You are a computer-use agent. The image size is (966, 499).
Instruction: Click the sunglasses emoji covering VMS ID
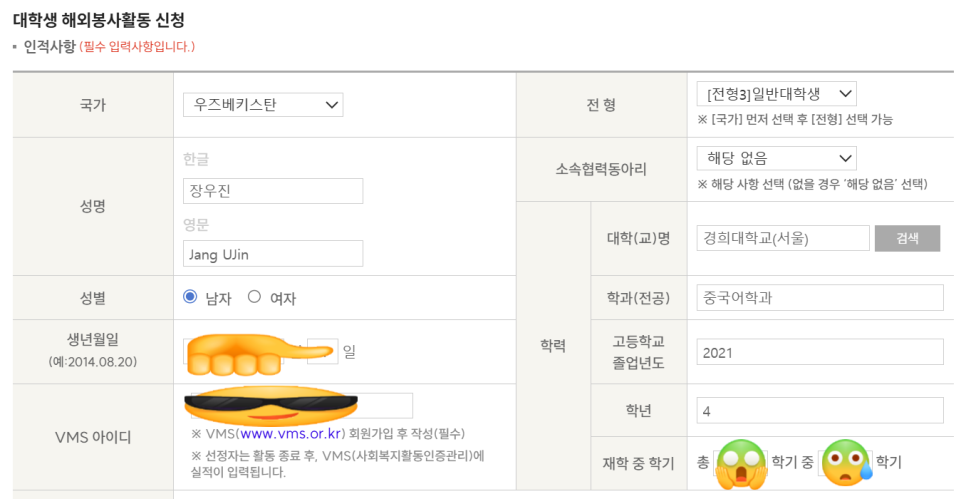tap(271, 404)
